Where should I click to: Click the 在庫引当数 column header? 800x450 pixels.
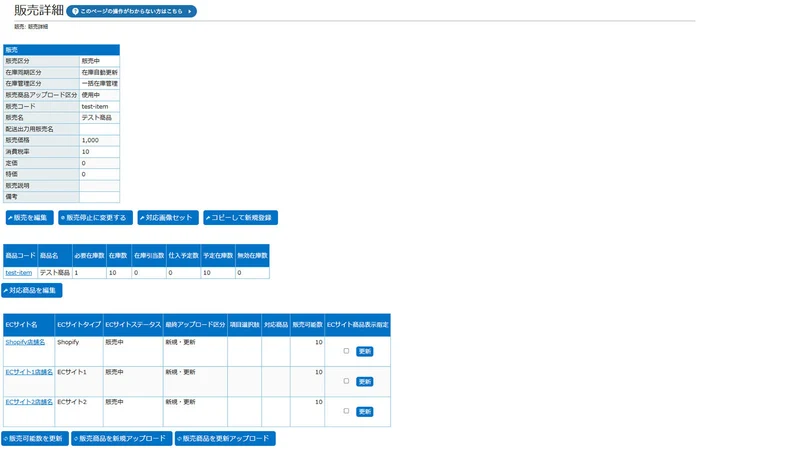tap(149, 256)
